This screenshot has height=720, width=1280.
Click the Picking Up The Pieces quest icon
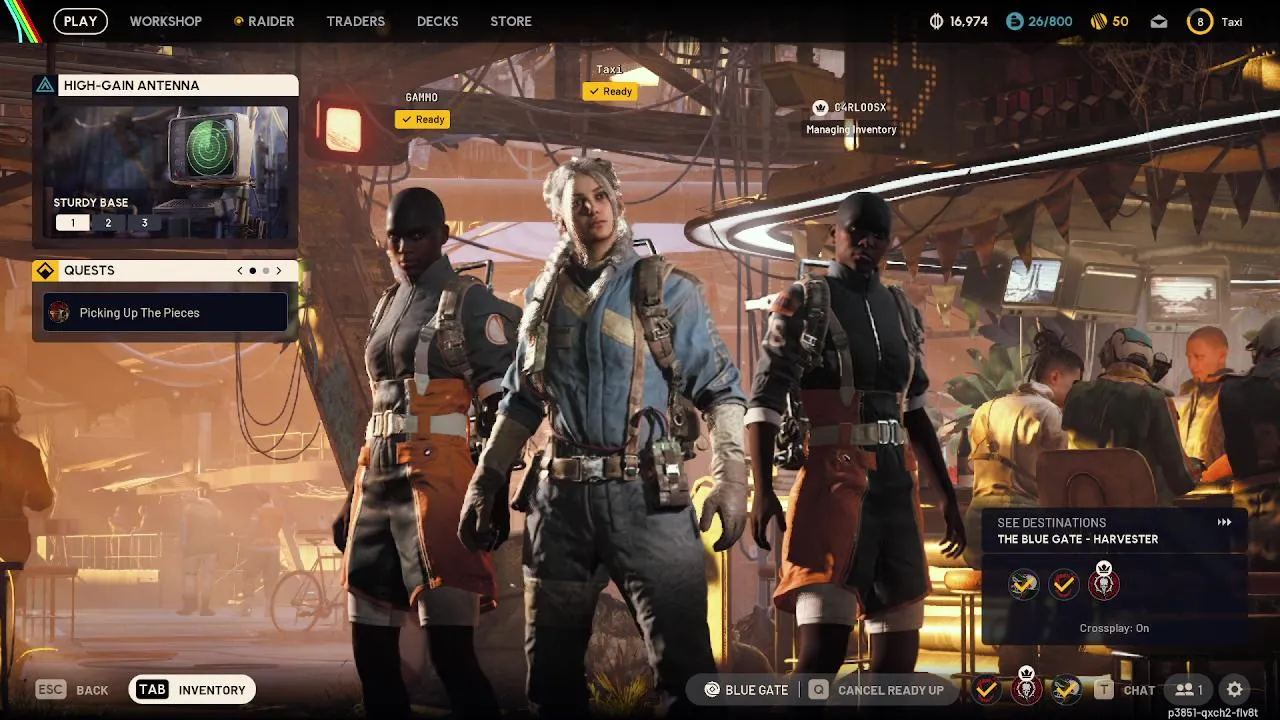point(59,312)
